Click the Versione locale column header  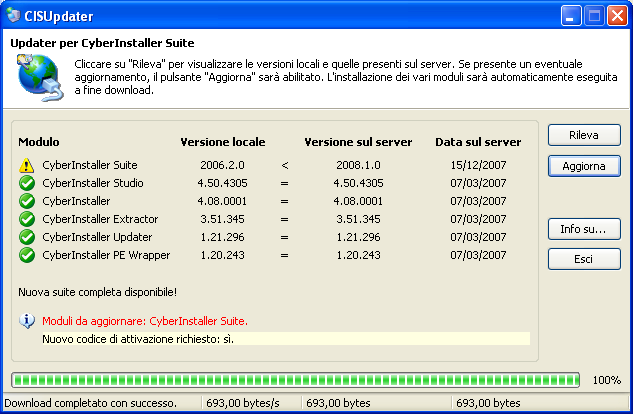223,142
